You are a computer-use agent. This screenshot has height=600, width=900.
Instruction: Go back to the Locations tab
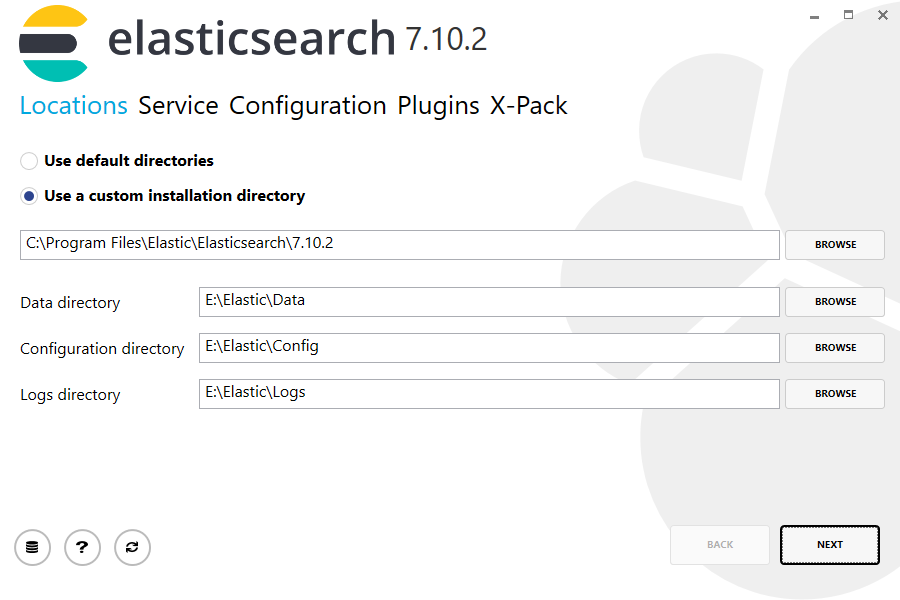[x=73, y=105]
